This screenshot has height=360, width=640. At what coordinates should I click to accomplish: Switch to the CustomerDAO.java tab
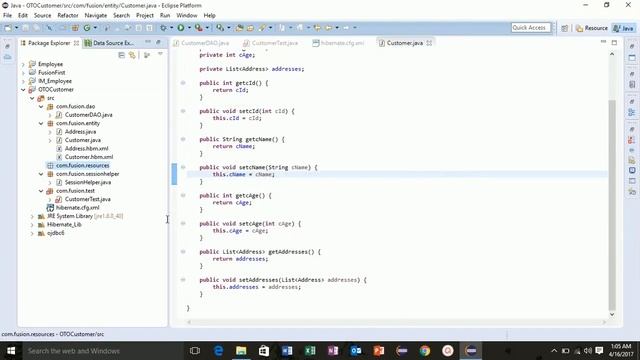[201, 43]
